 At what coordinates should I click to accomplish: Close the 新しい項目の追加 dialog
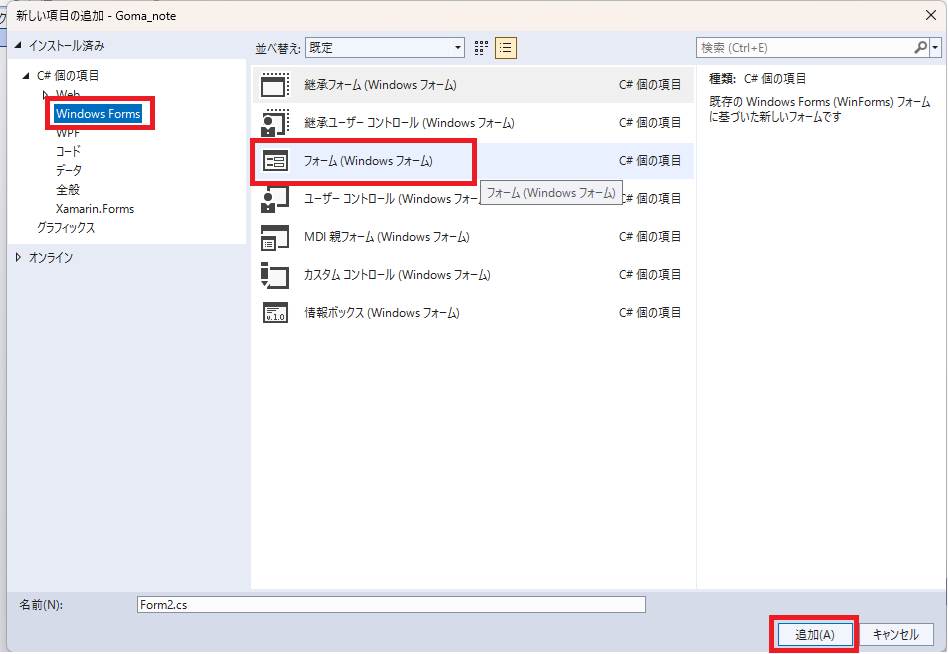(930, 15)
